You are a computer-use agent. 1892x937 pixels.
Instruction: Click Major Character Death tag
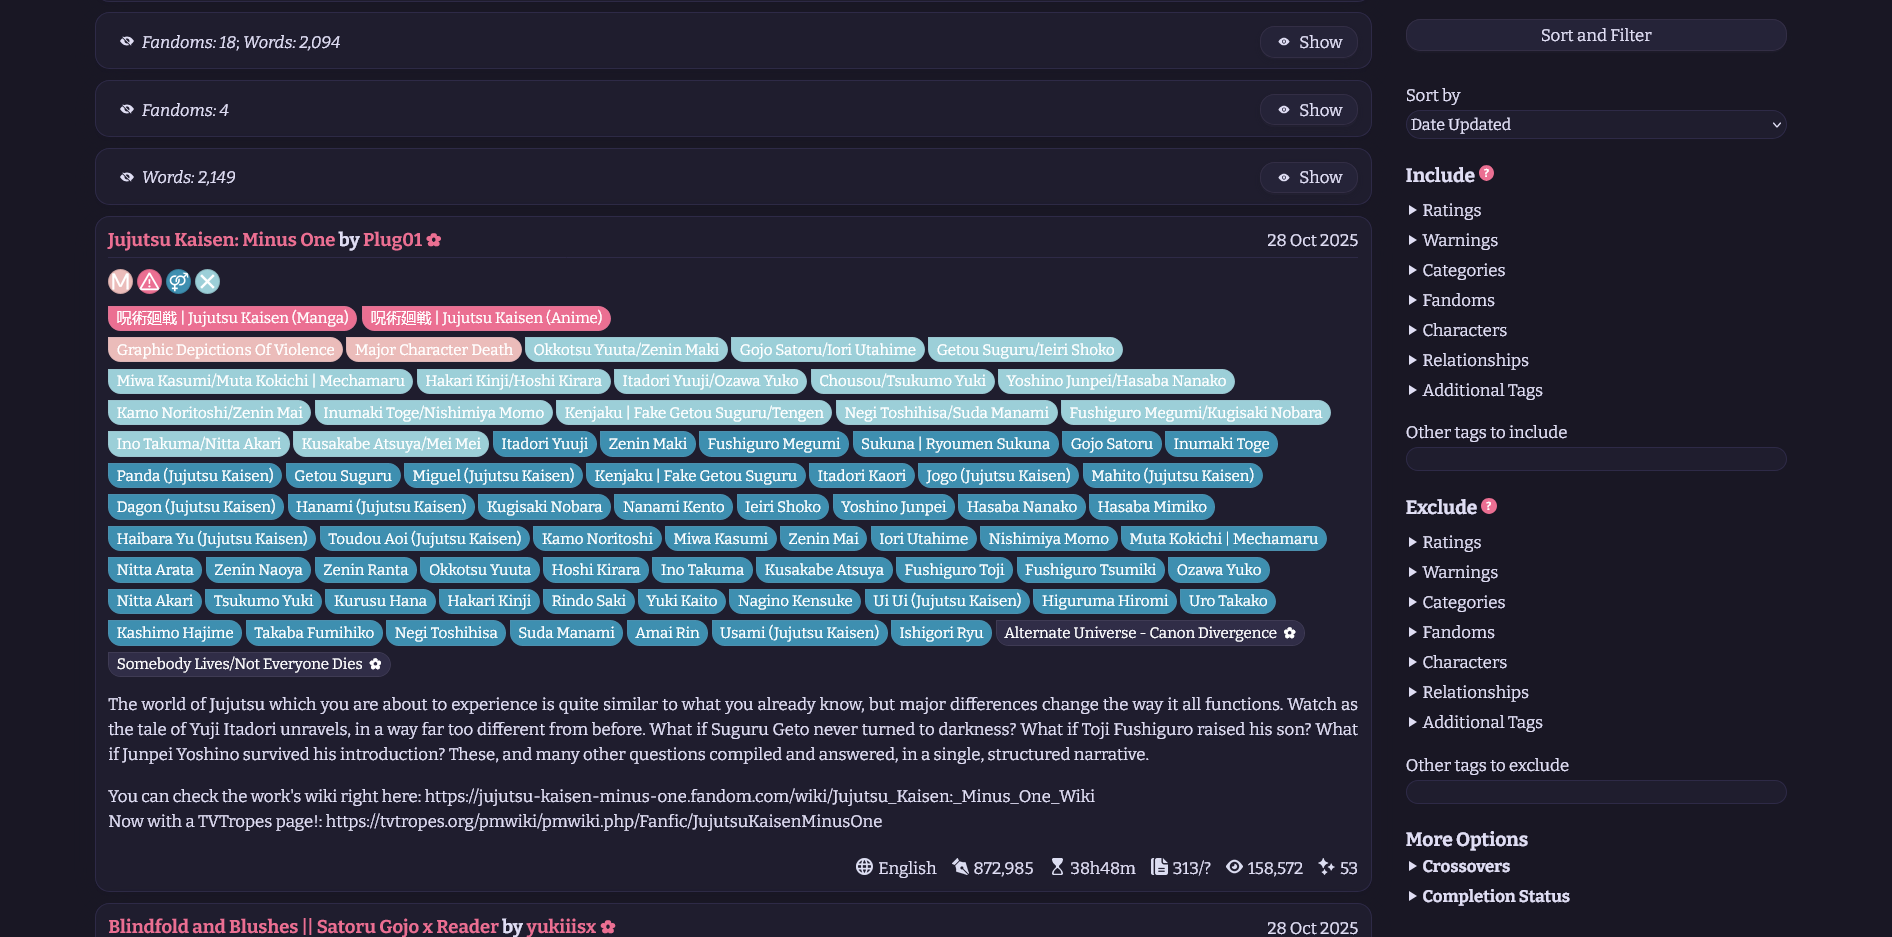click(434, 350)
